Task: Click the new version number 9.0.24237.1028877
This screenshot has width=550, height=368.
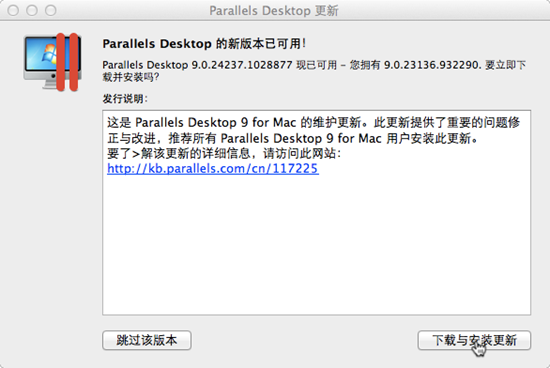Action: point(242,65)
